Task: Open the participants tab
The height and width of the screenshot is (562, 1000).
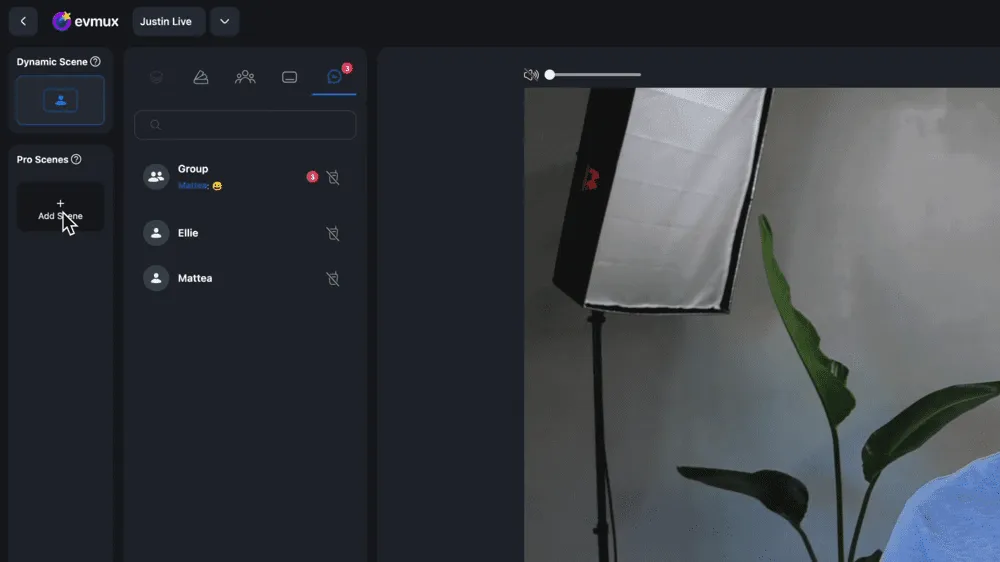Action: click(245, 77)
